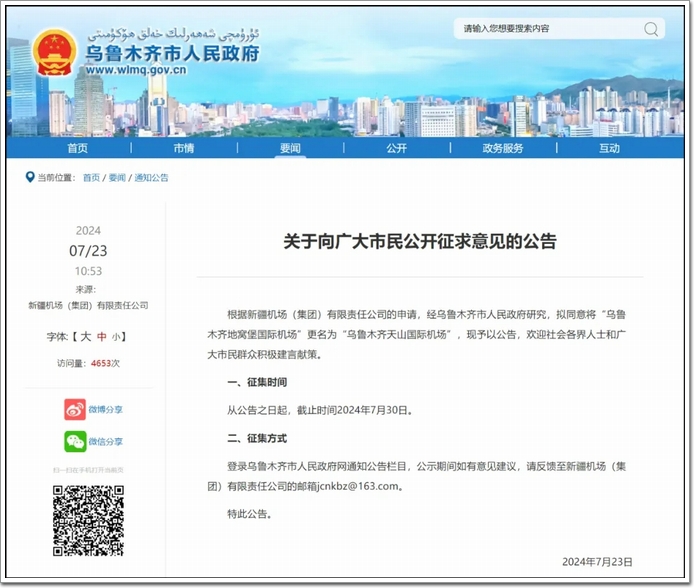Image resolution: width=694 pixels, height=588 pixels.
Task: Go to 政务服务 in navigation bar
Action: pyautogui.click(x=502, y=148)
